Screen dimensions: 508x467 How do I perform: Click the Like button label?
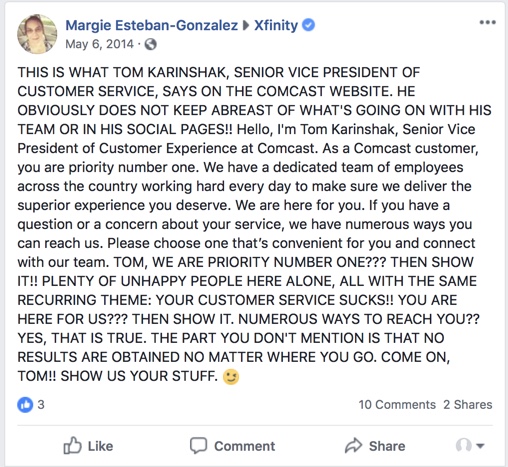[x=100, y=446]
